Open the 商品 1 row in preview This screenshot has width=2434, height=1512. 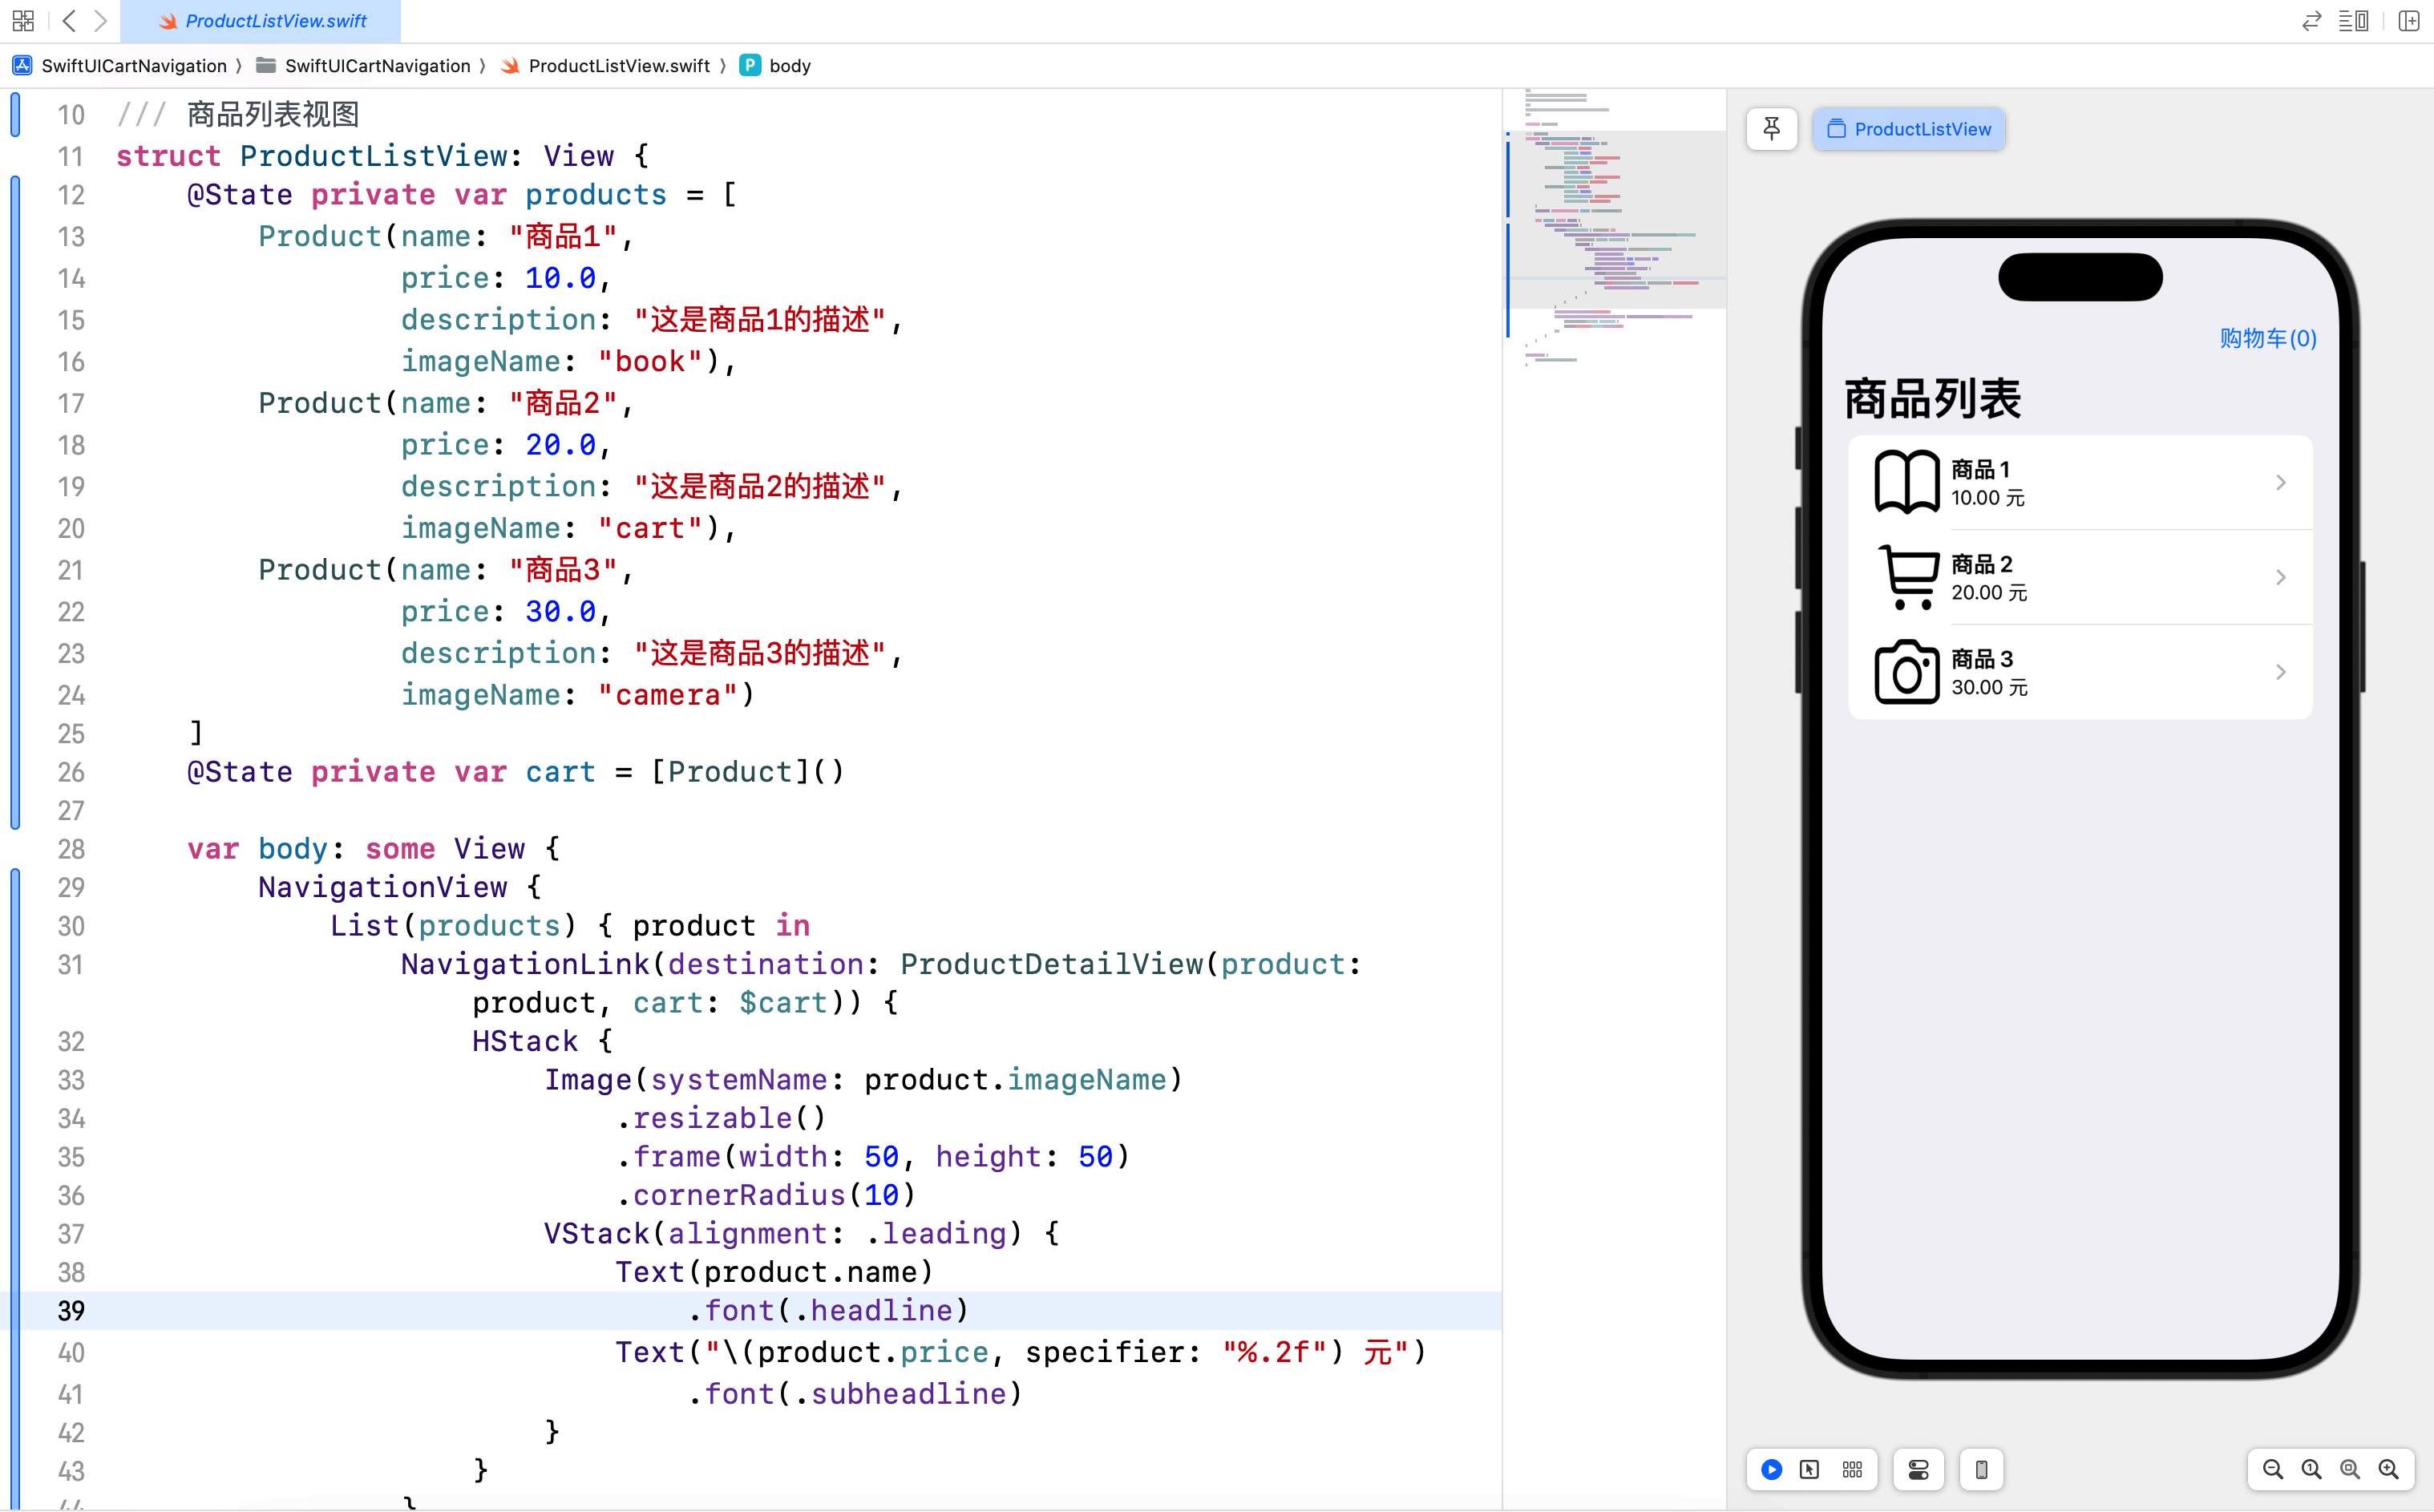coord(2080,483)
